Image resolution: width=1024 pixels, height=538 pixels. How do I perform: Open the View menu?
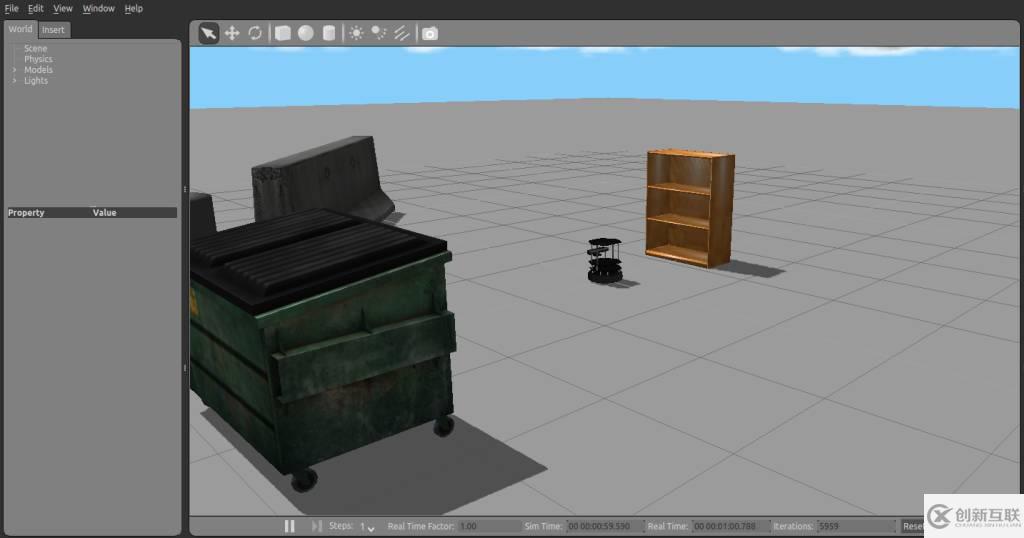click(63, 8)
